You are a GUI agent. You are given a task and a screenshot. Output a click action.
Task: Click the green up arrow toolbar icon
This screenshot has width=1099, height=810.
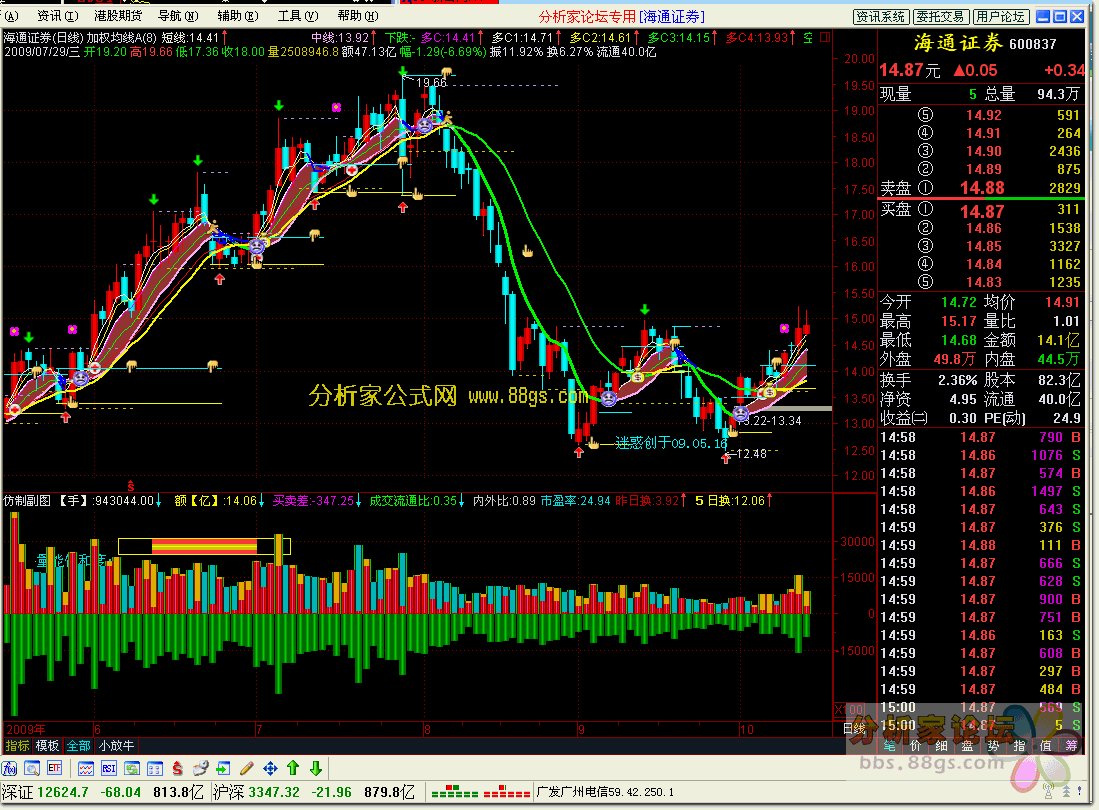pos(293,769)
